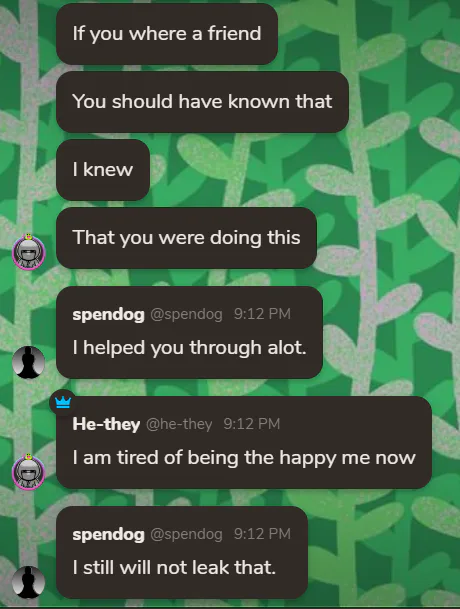Viewport: 460px width, 609px height.
Task: Select the 'I knew' message bubble
Action: click(x=103, y=170)
